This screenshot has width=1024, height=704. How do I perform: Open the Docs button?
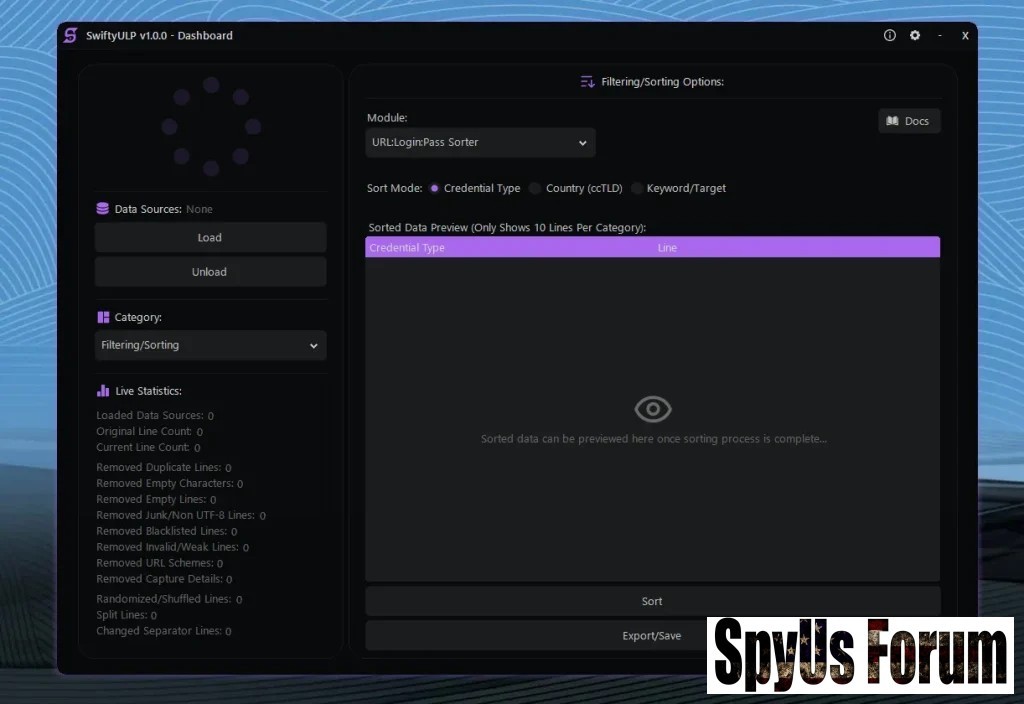(x=908, y=121)
